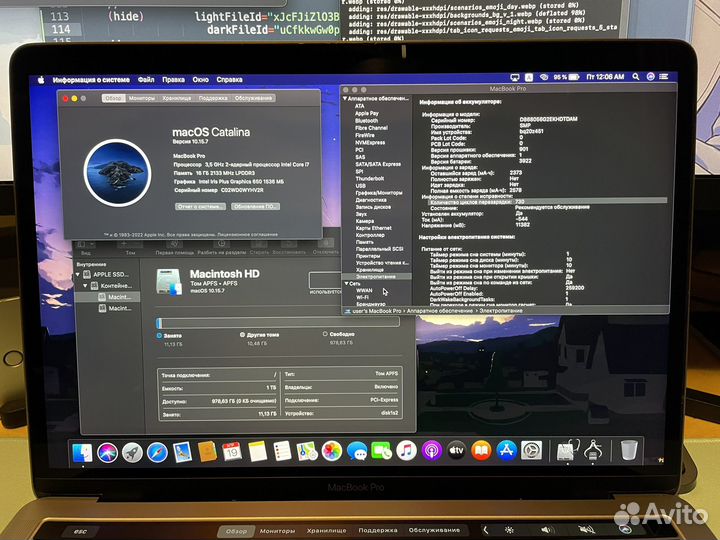This screenshot has width=720, height=540.
Task: Select NVMExpress in hardware list
Action: click(x=370, y=143)
